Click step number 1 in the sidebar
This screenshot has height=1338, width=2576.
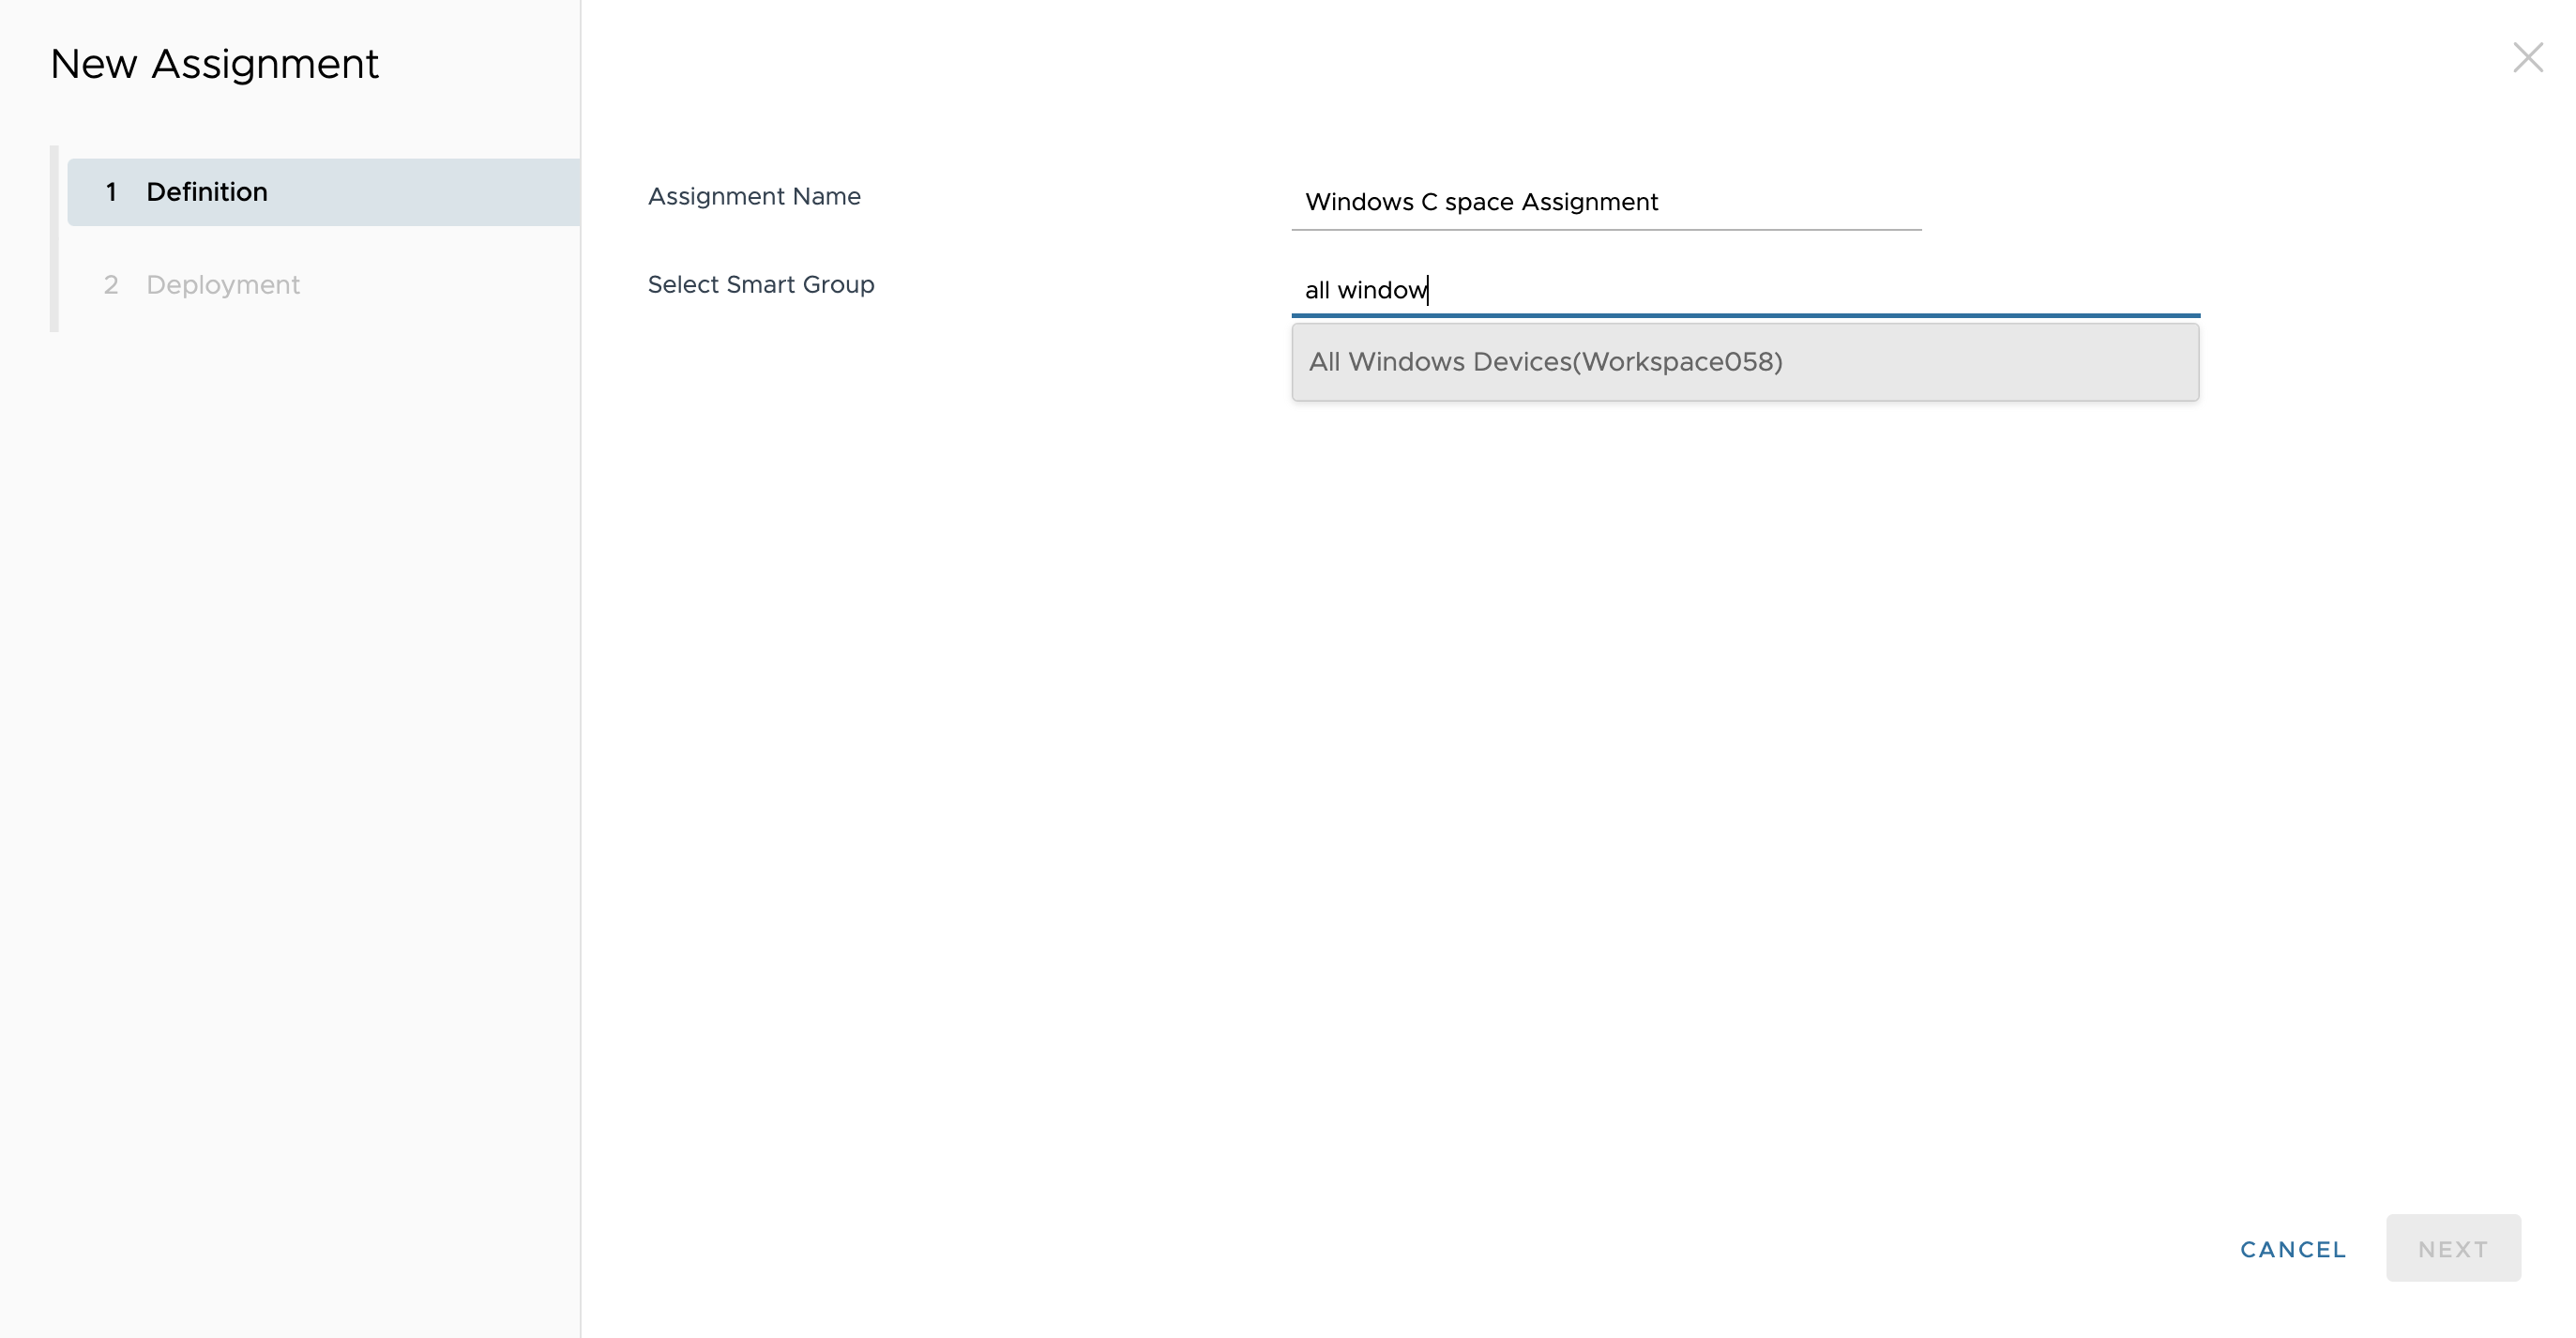click(112, 192)
